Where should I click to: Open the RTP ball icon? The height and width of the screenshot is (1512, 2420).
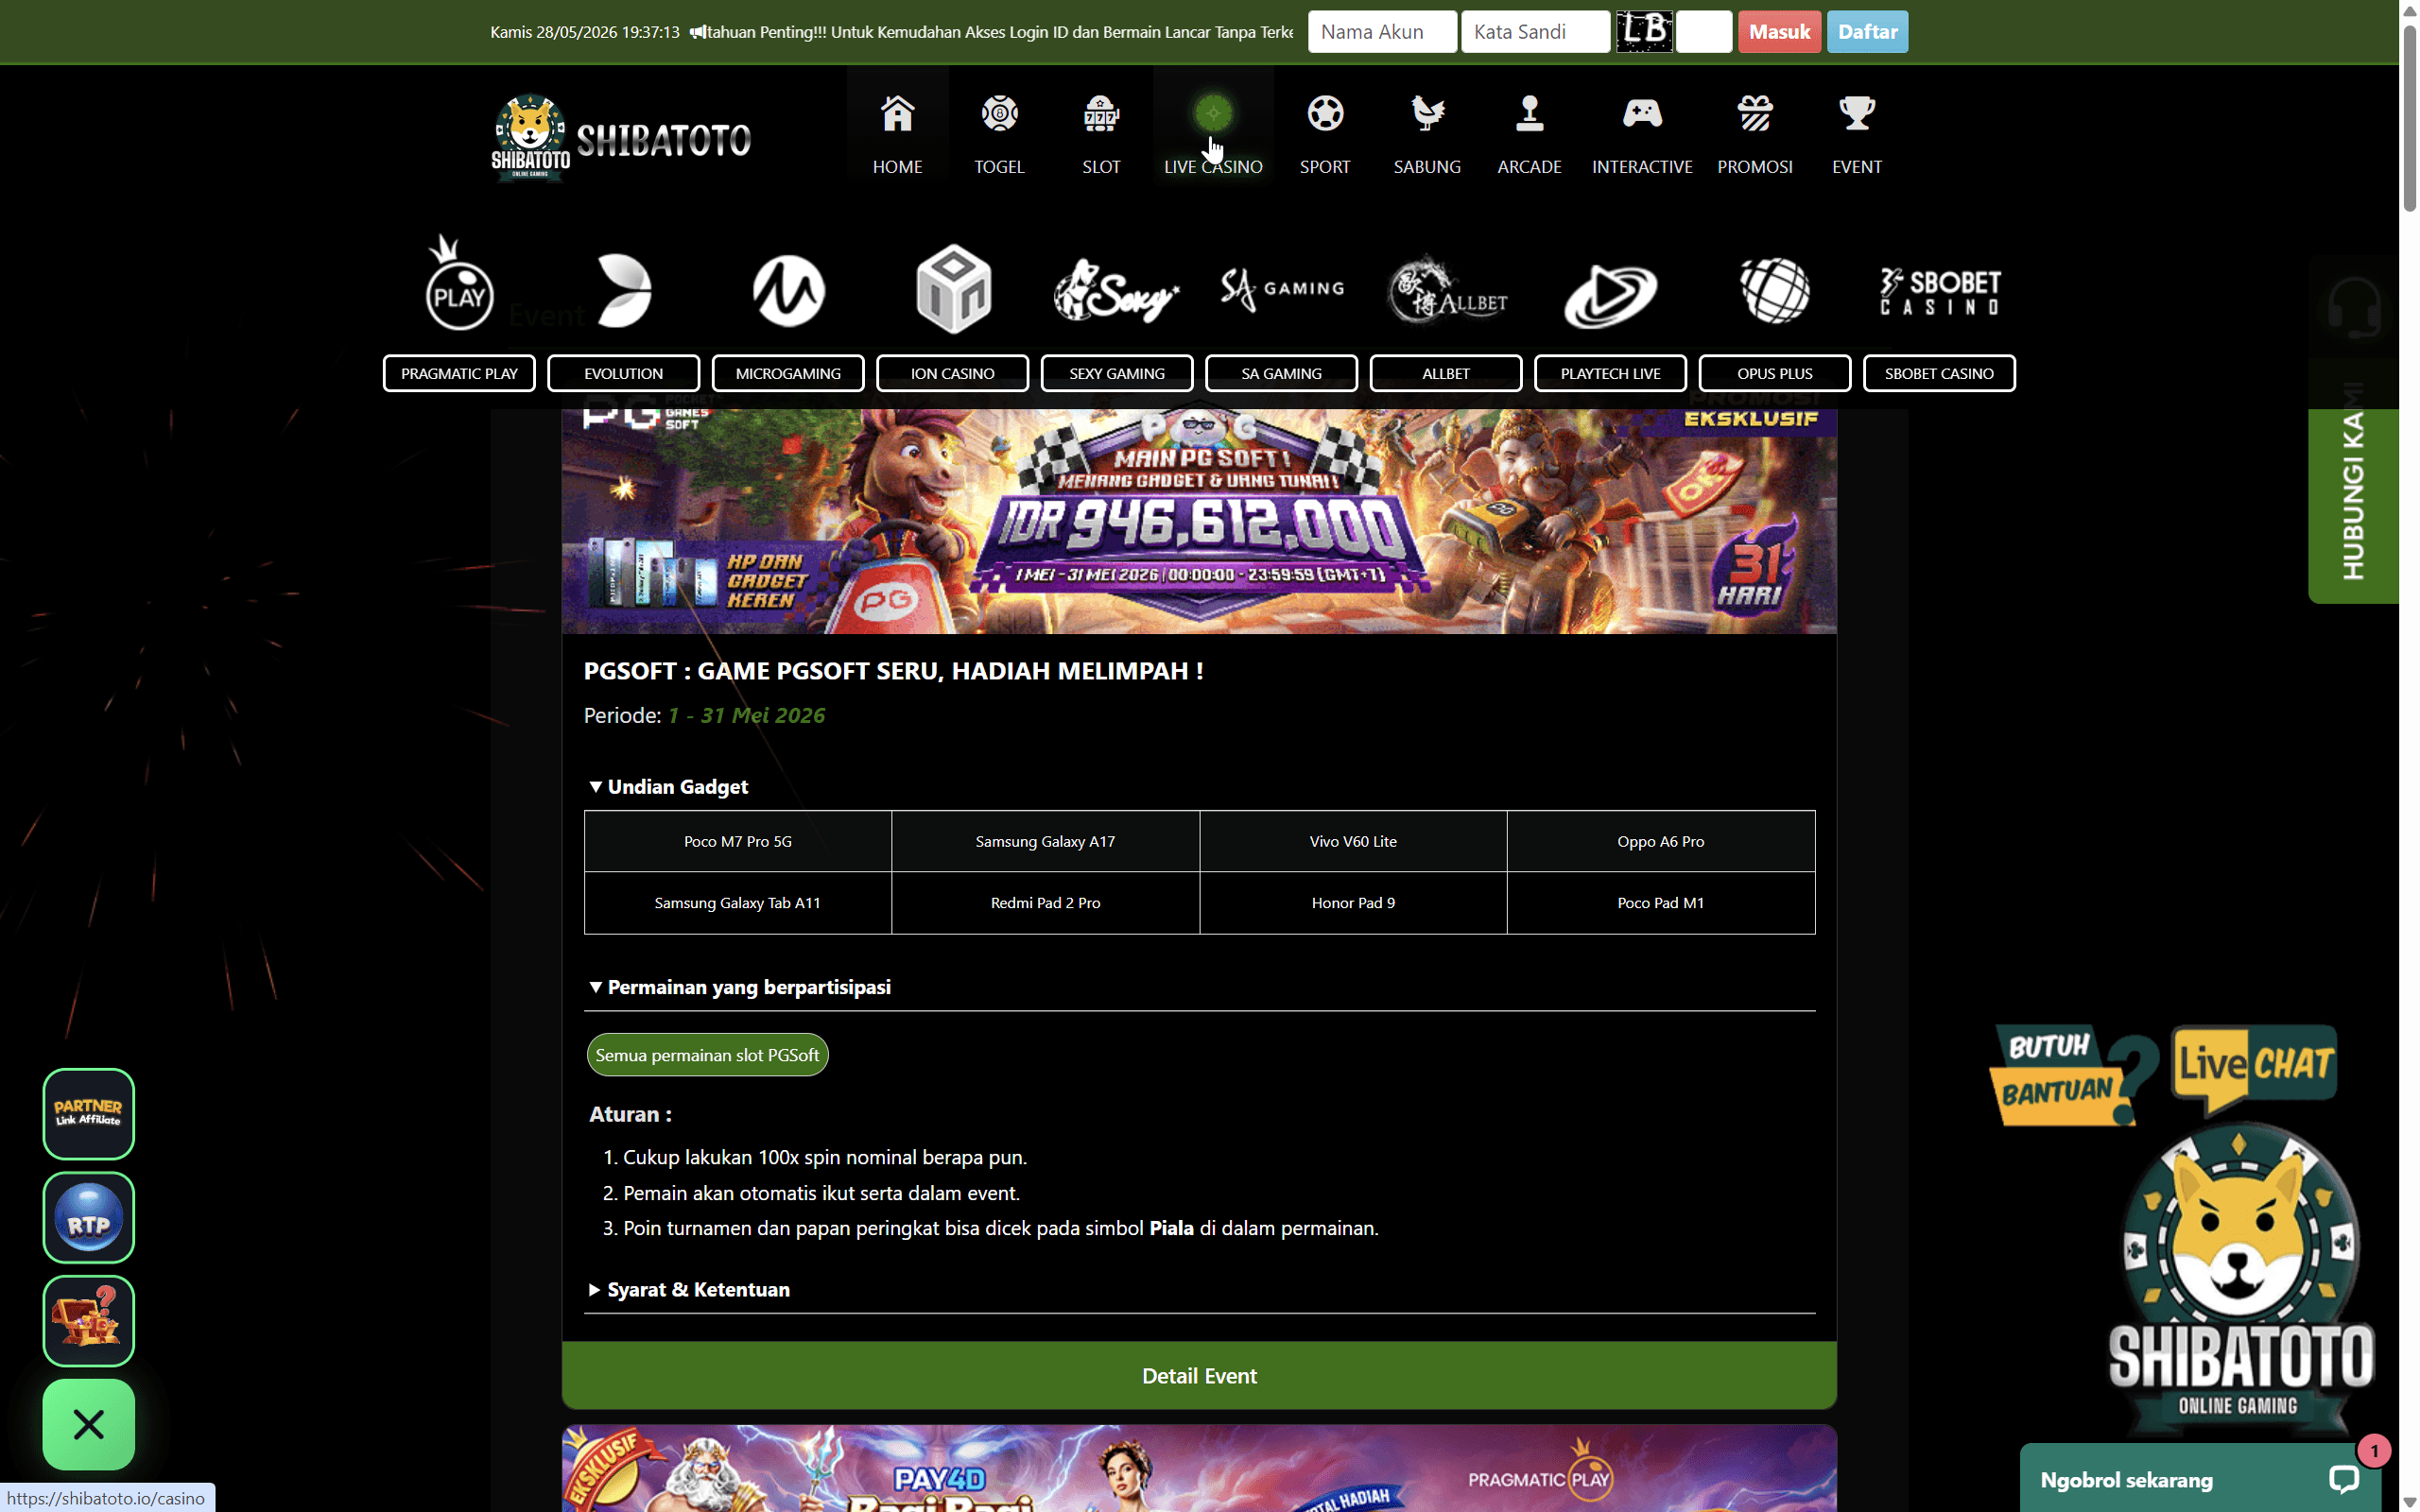[88, 1217]
